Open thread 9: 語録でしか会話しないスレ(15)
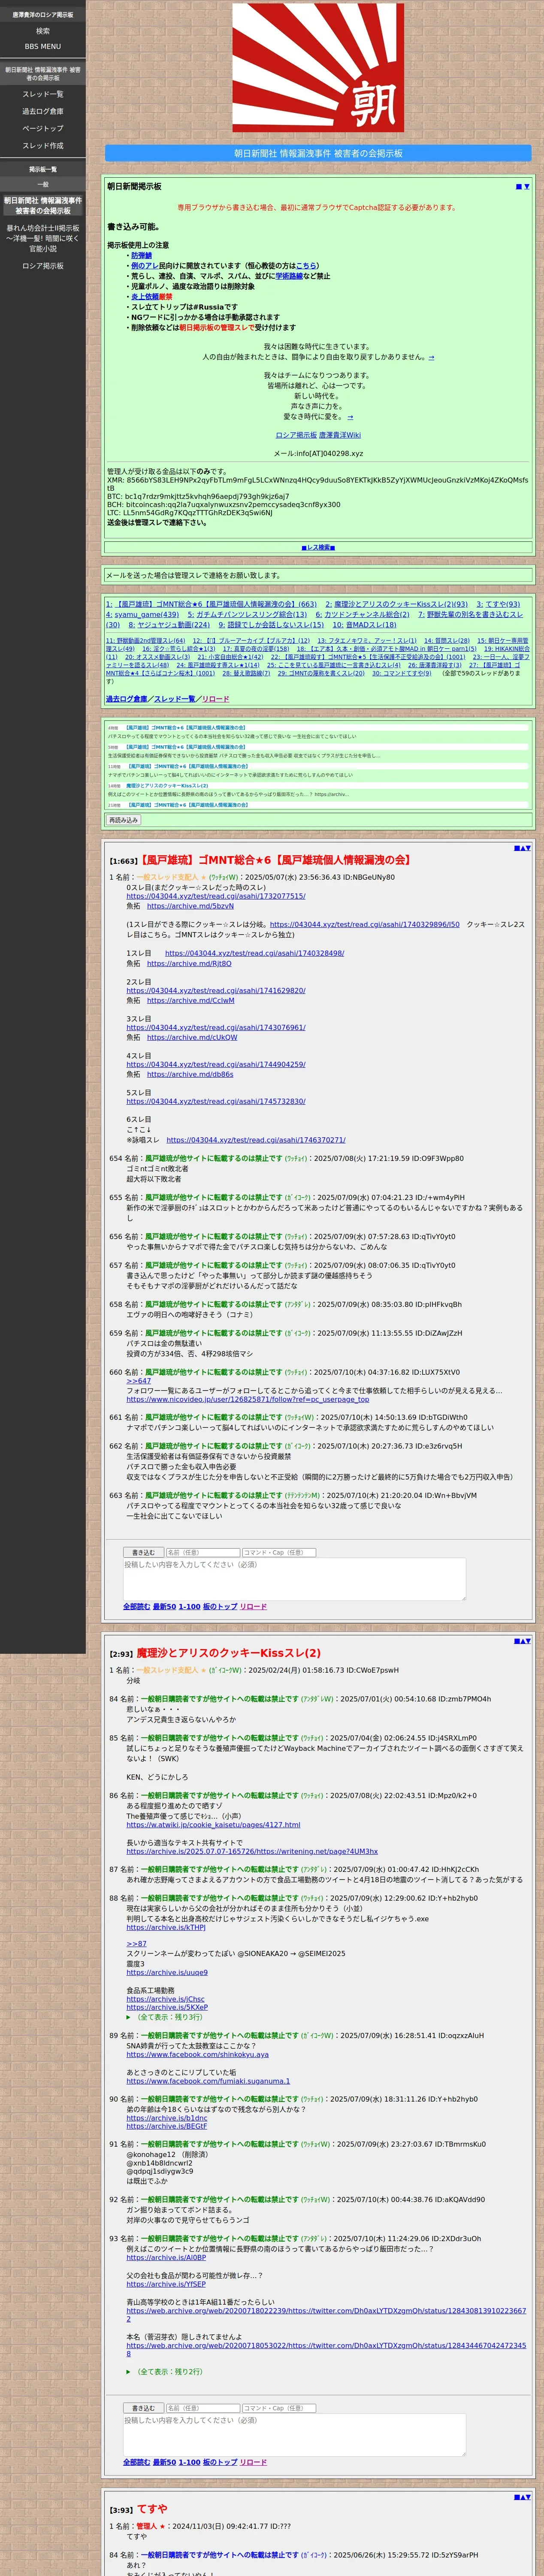 tap(271, 625)
